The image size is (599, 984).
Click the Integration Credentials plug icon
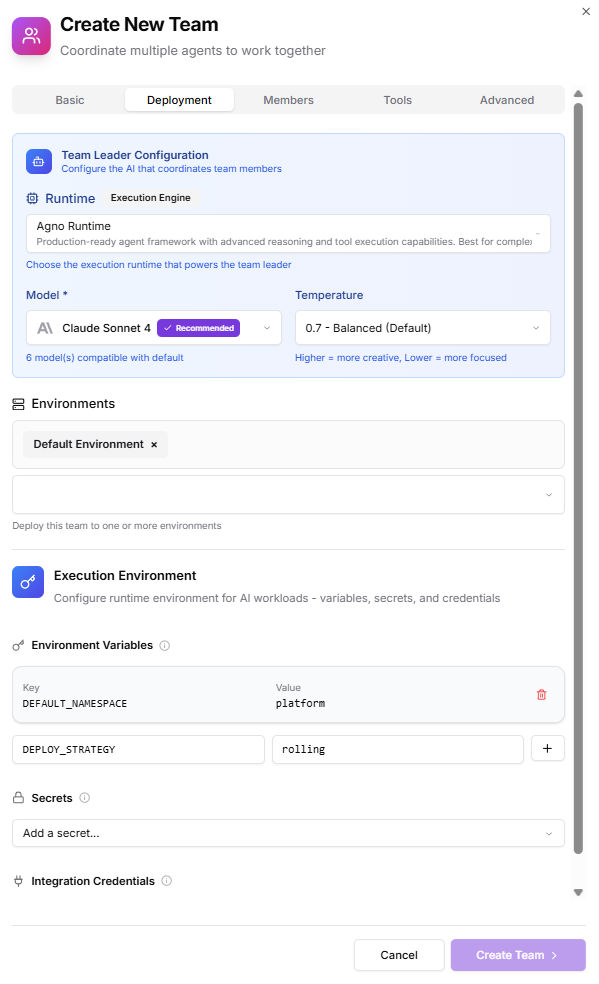click(x=20, y=881)
